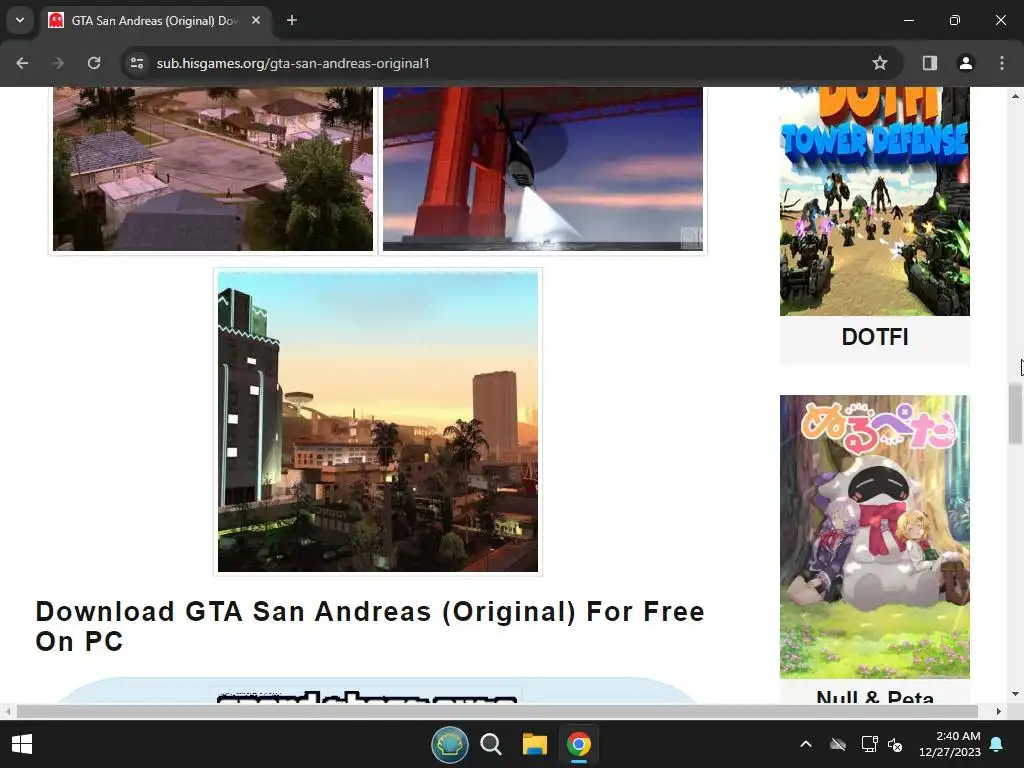
Task: Open a new browser tab
Action: click(292, 20)
